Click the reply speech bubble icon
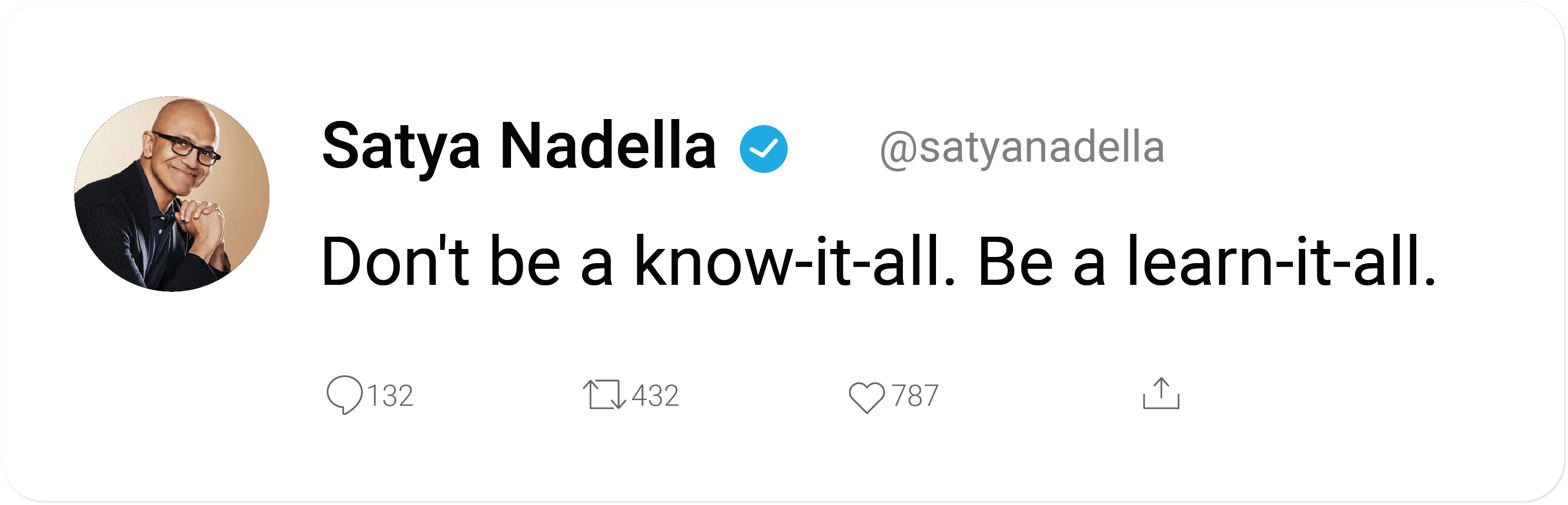1568x505 pixels. click(x=344, y=395)
